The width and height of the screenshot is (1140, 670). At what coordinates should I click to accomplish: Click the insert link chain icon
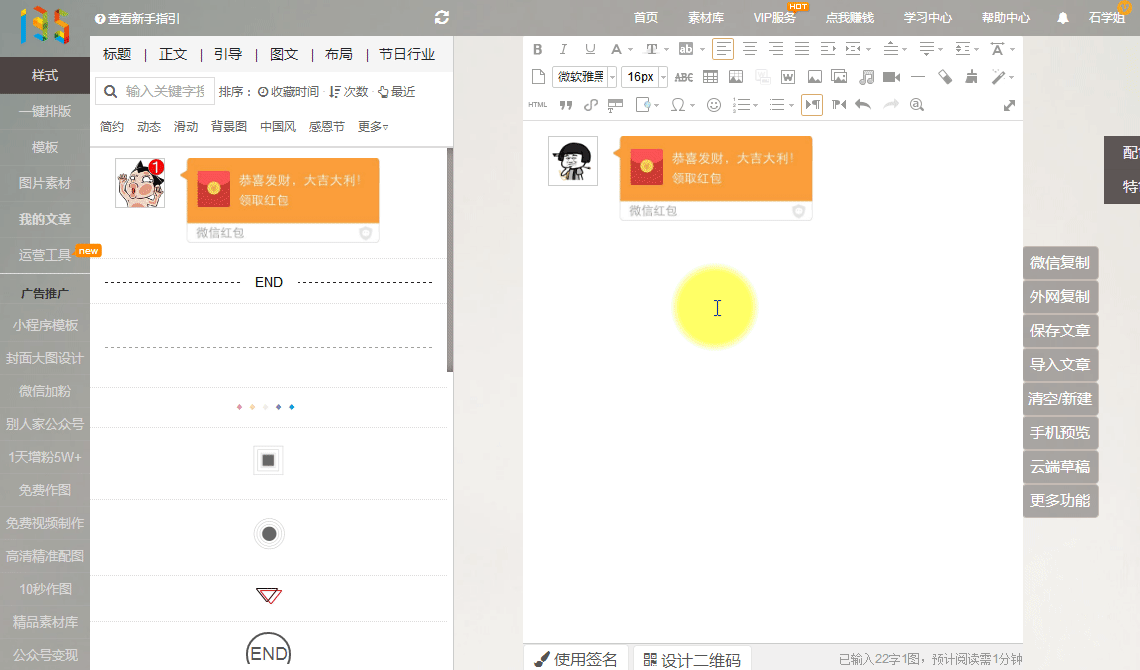590,105
